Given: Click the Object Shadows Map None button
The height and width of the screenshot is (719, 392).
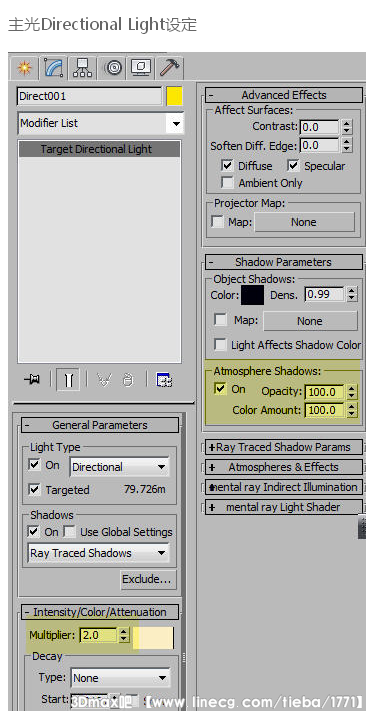Looking at the screenshot, I should click(x=310, y=321).
